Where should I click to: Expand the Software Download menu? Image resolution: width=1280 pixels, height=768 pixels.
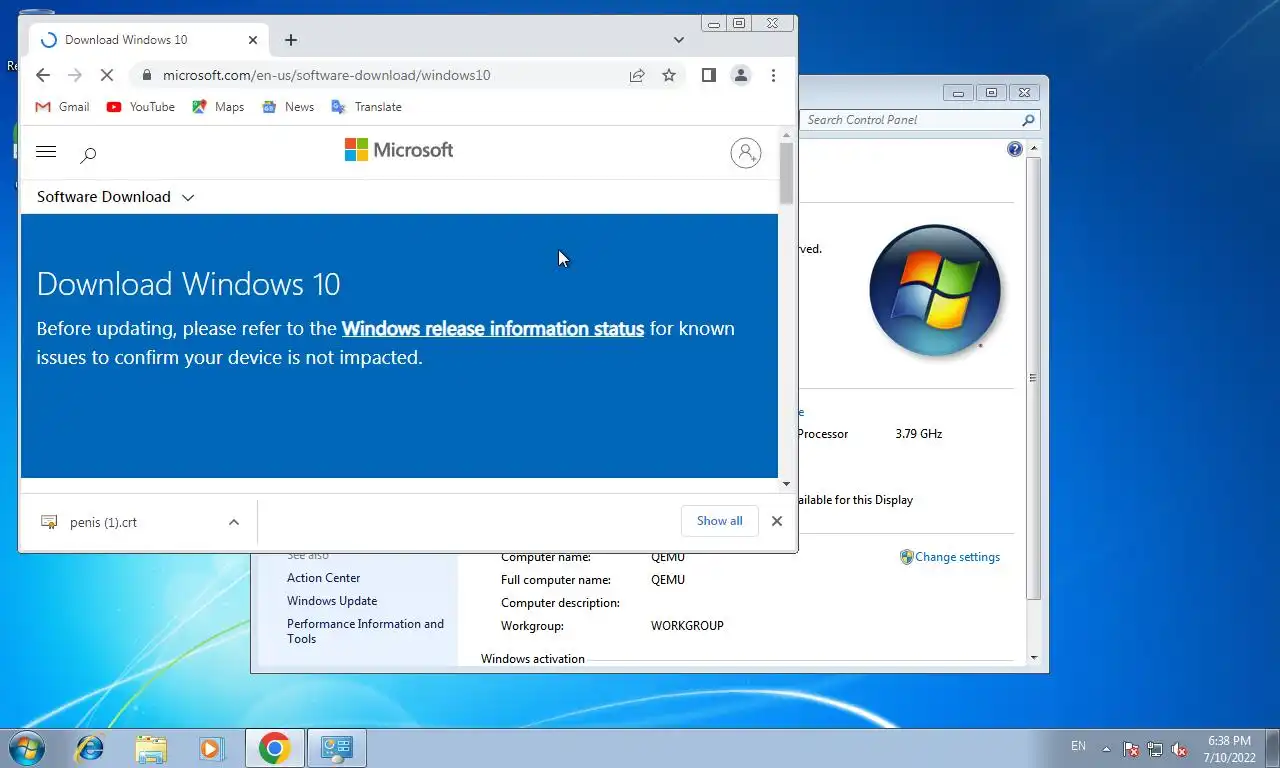(x=115, y=197)
